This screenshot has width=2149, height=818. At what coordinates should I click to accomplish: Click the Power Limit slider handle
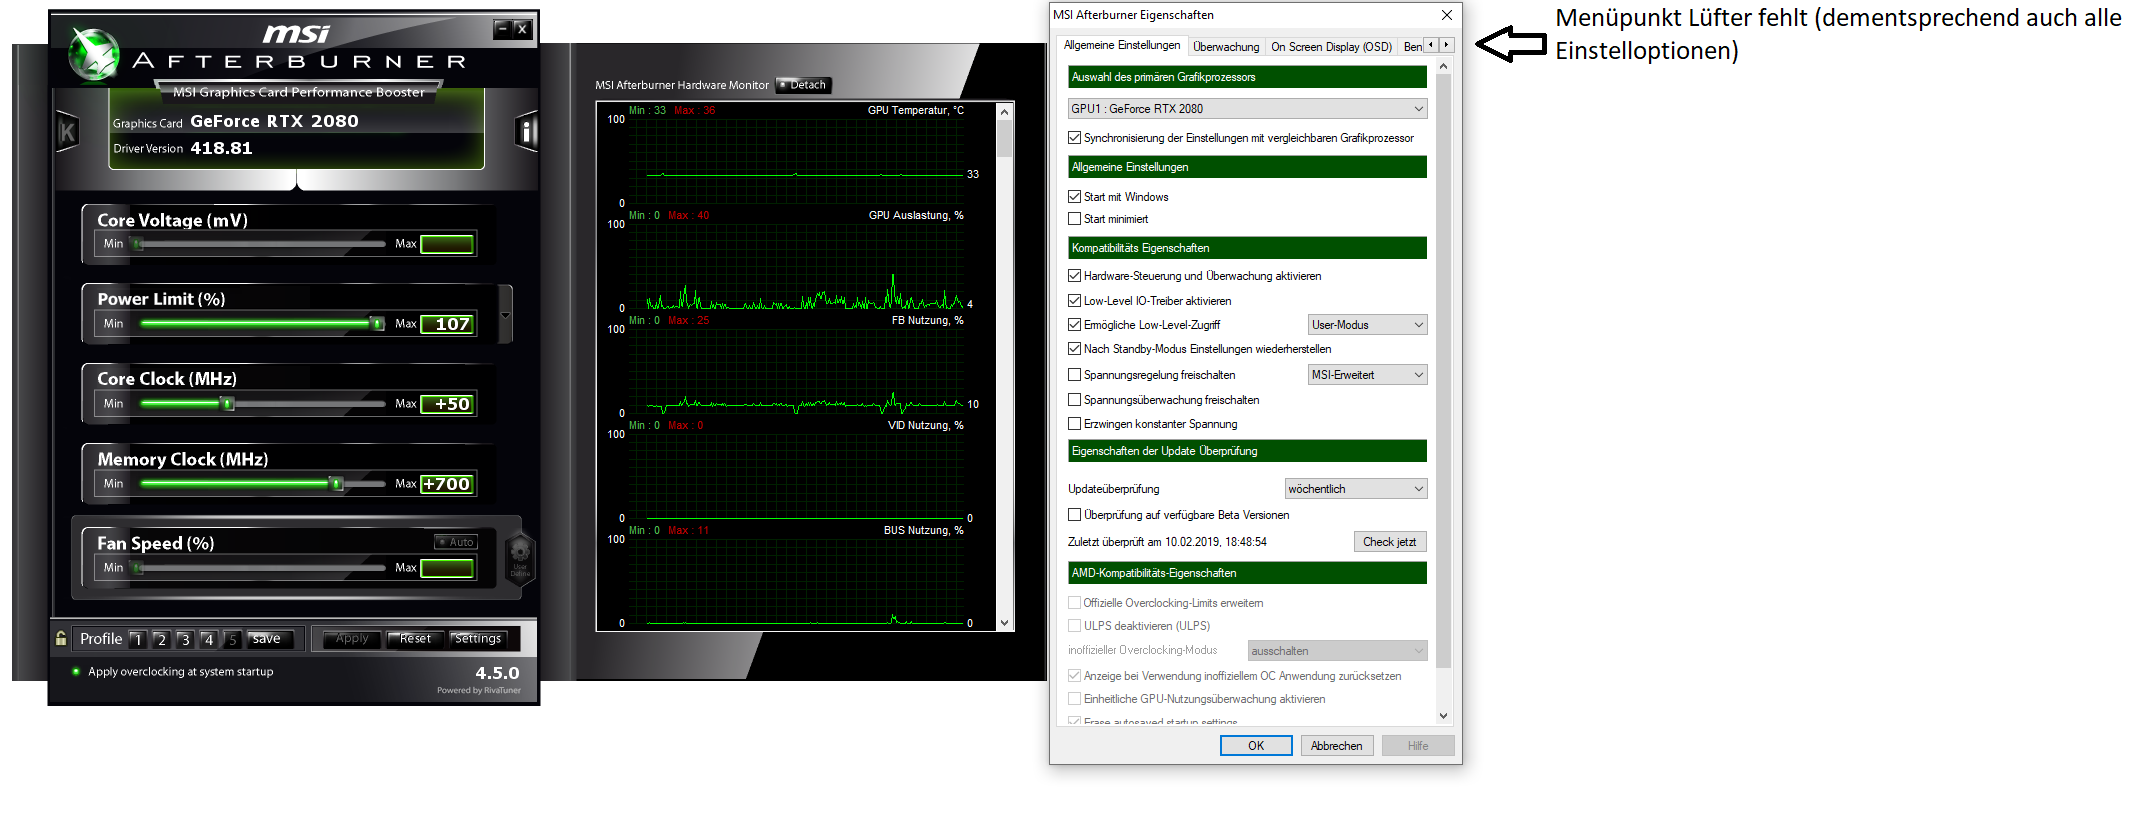377,323
